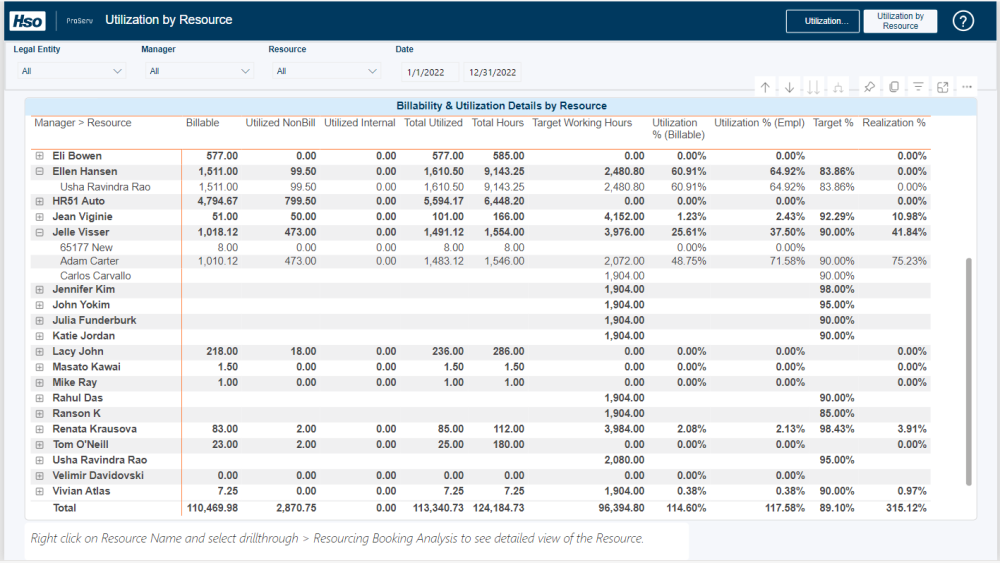Screen dimensions: 1000x563
Task: Open the Manager filter dropdown
Action: (198, 72)
